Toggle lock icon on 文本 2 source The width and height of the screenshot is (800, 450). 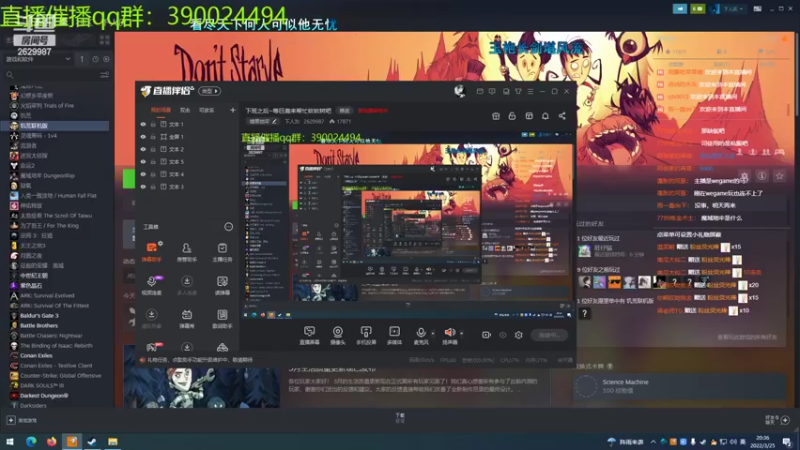point(153,149)
